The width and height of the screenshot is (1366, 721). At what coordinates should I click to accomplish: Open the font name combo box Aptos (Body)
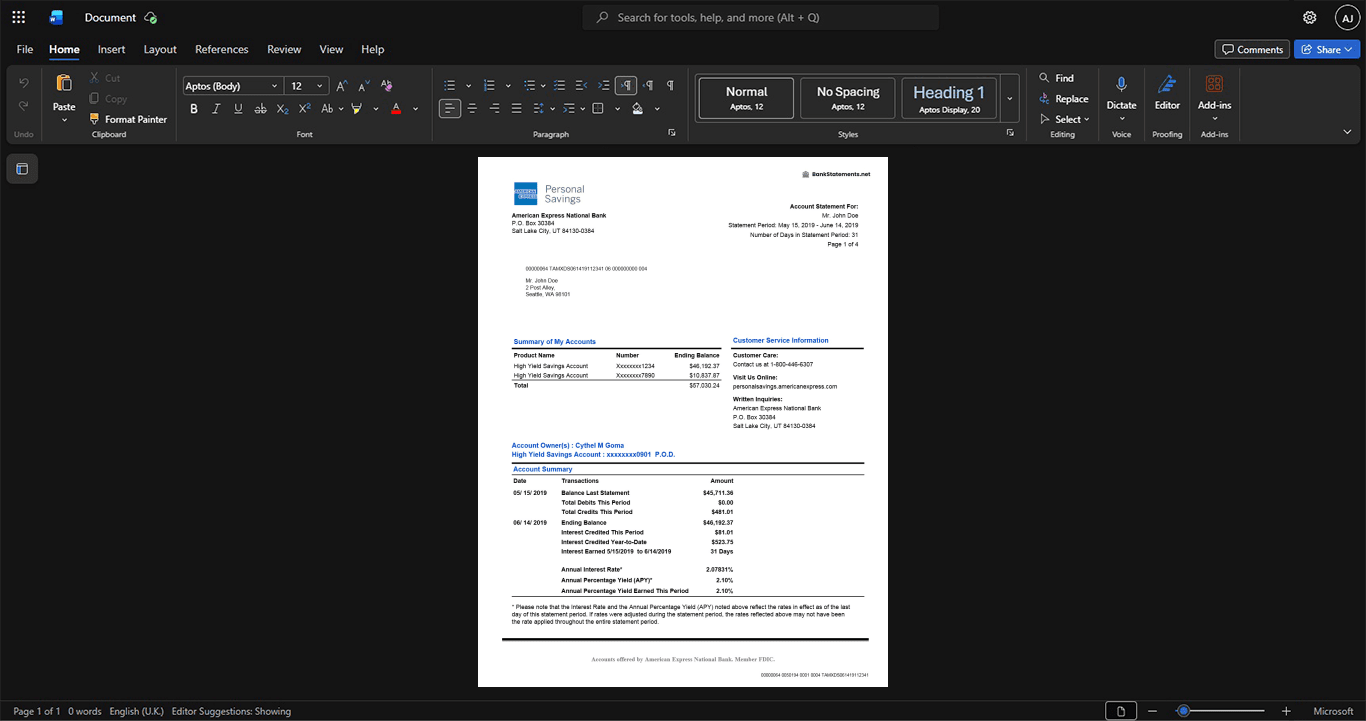(232, 86)
